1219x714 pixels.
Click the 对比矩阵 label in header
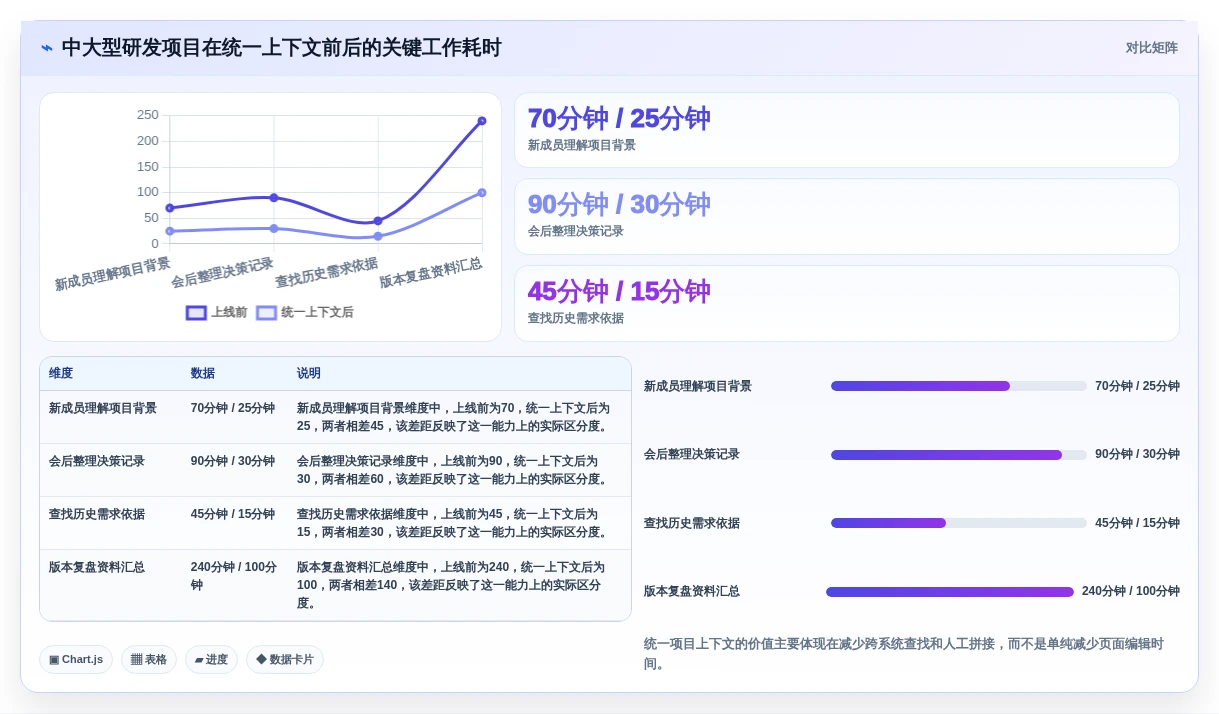1152,48
